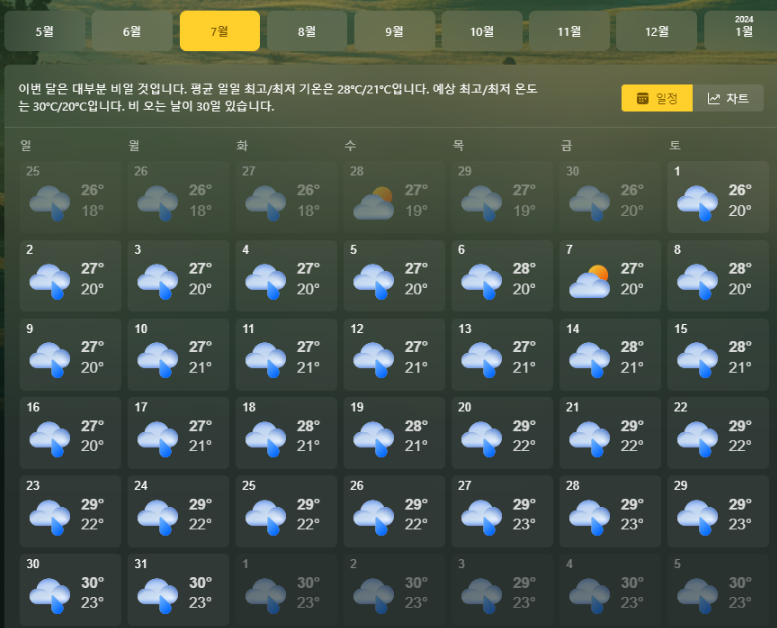Open the second-to-last row's 29 forecast card

(x=718, y=511)
